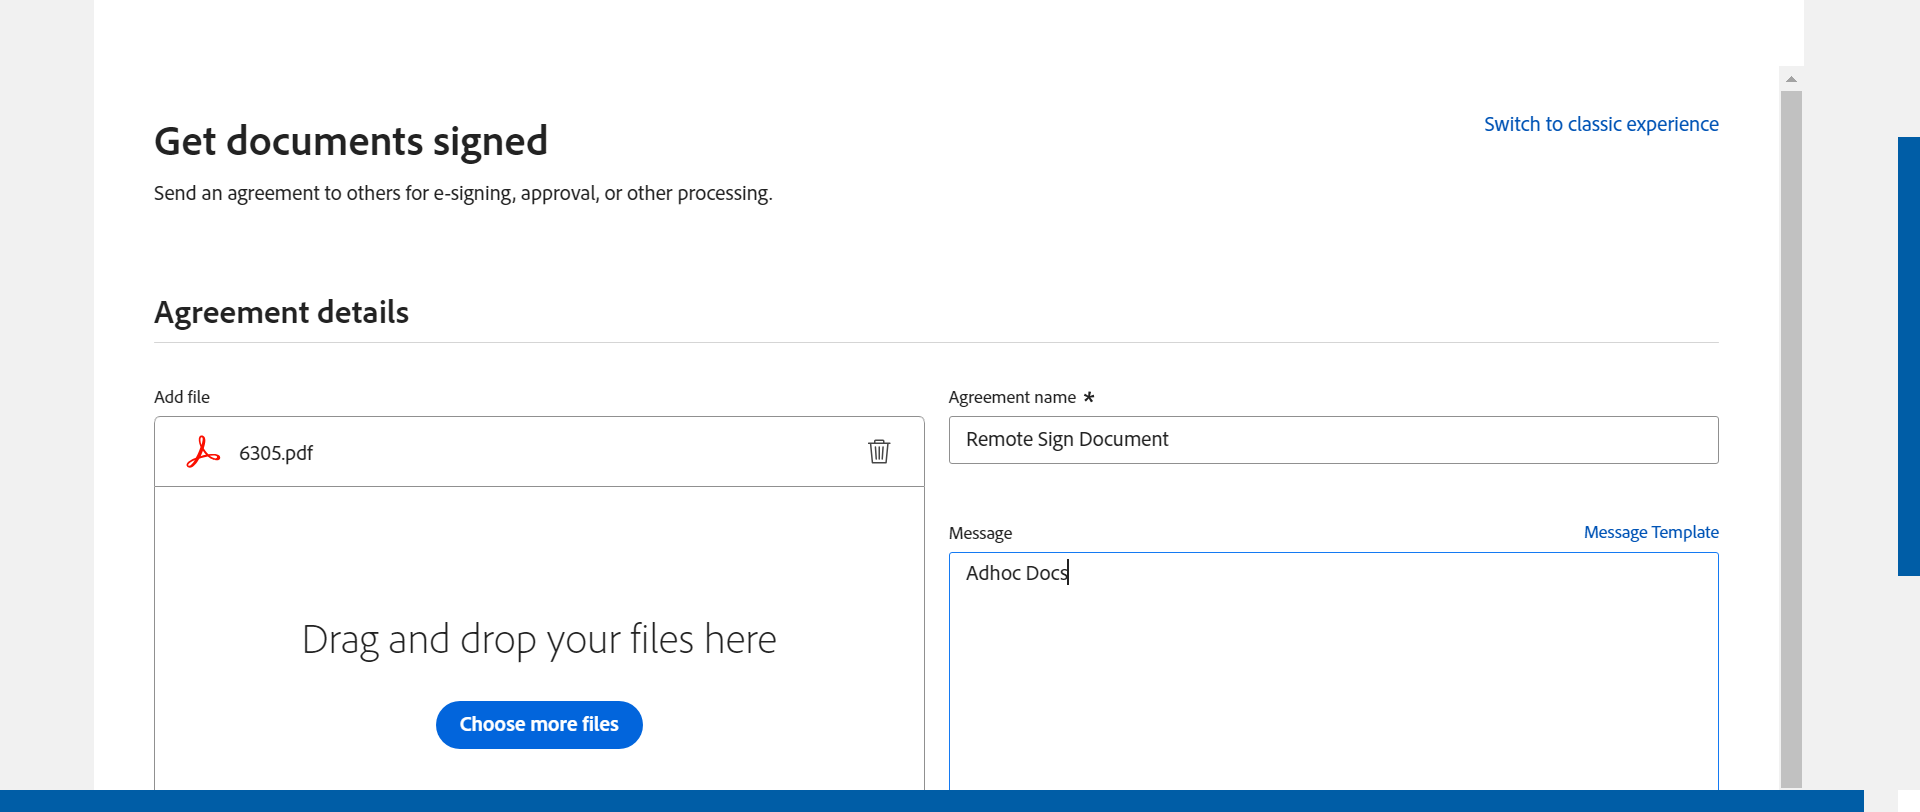1920x812 pixels.
Task: Switch to classic experience
Action: click(x=1600, y=124)
